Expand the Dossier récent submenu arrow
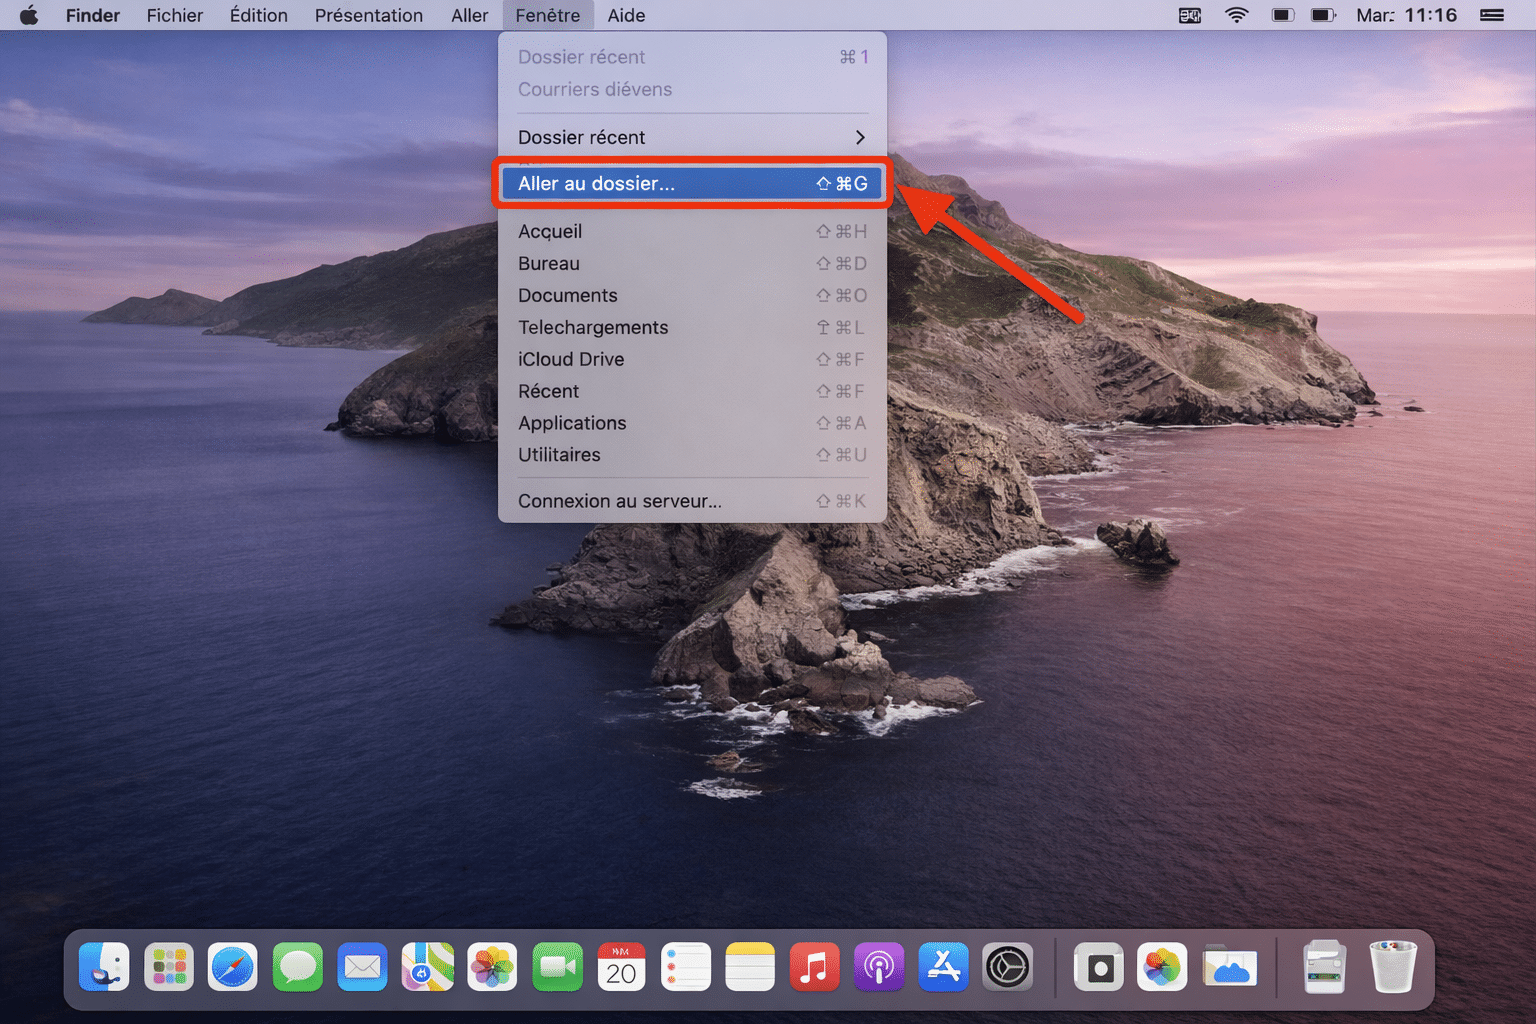The height and width of the screenshot is (1024, 1536). [x=860, y=137]
